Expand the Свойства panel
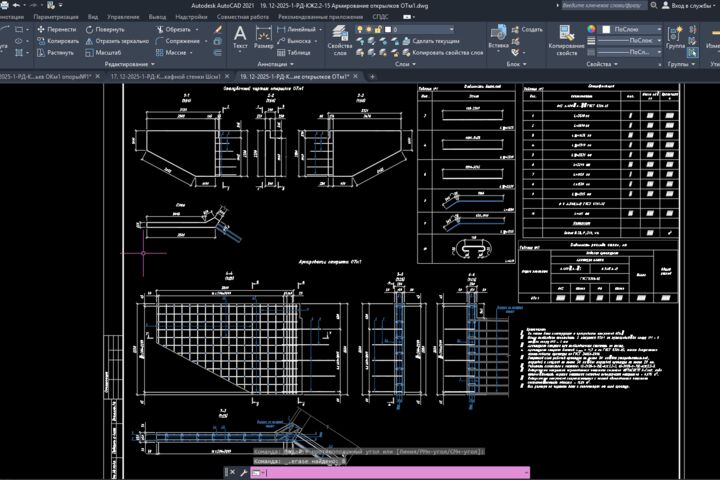Screen dimensions: 720x480 [x=602, y=64]
